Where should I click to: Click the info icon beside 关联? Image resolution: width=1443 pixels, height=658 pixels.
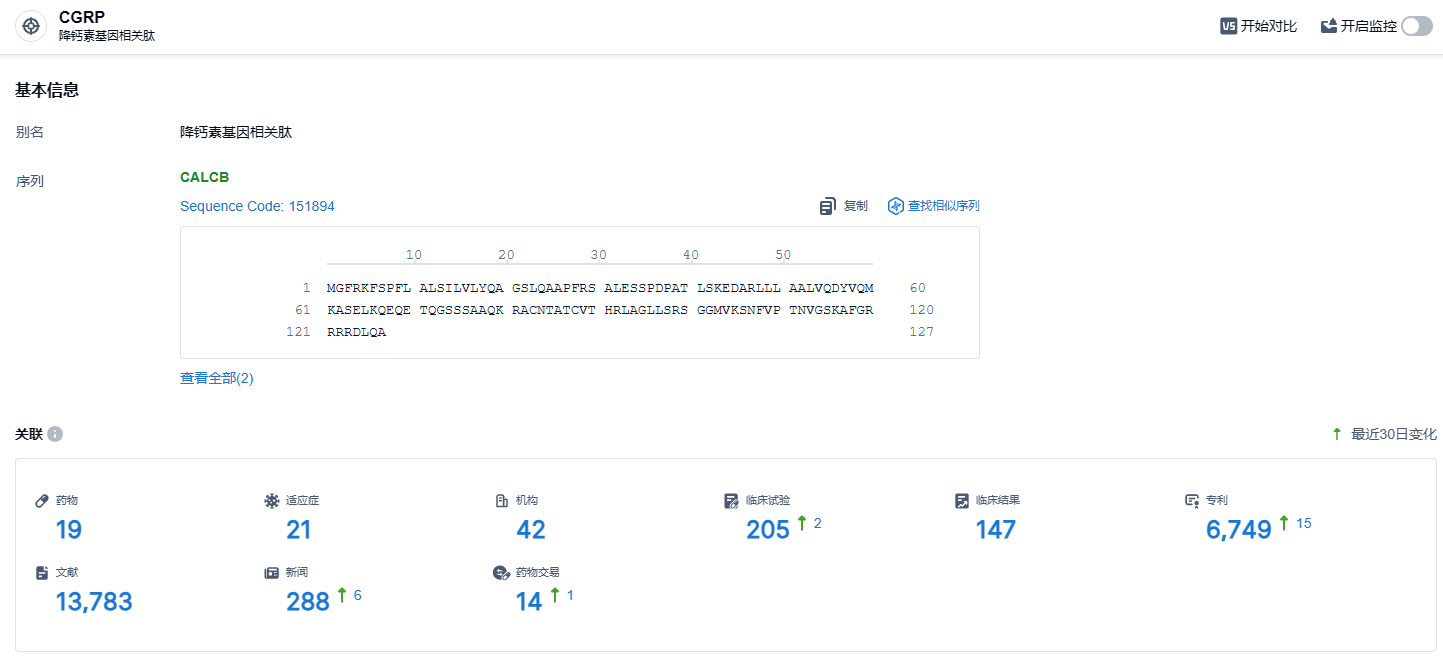coord(55,434)
